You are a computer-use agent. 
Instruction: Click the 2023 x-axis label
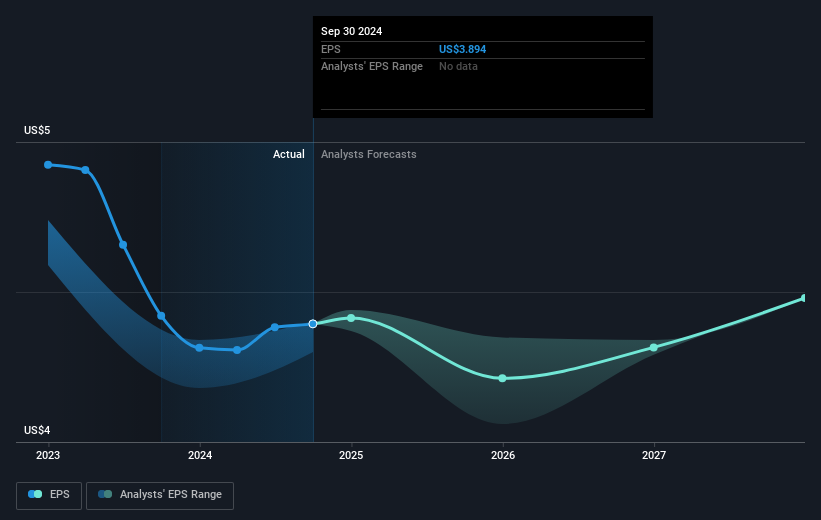(48, 456)
